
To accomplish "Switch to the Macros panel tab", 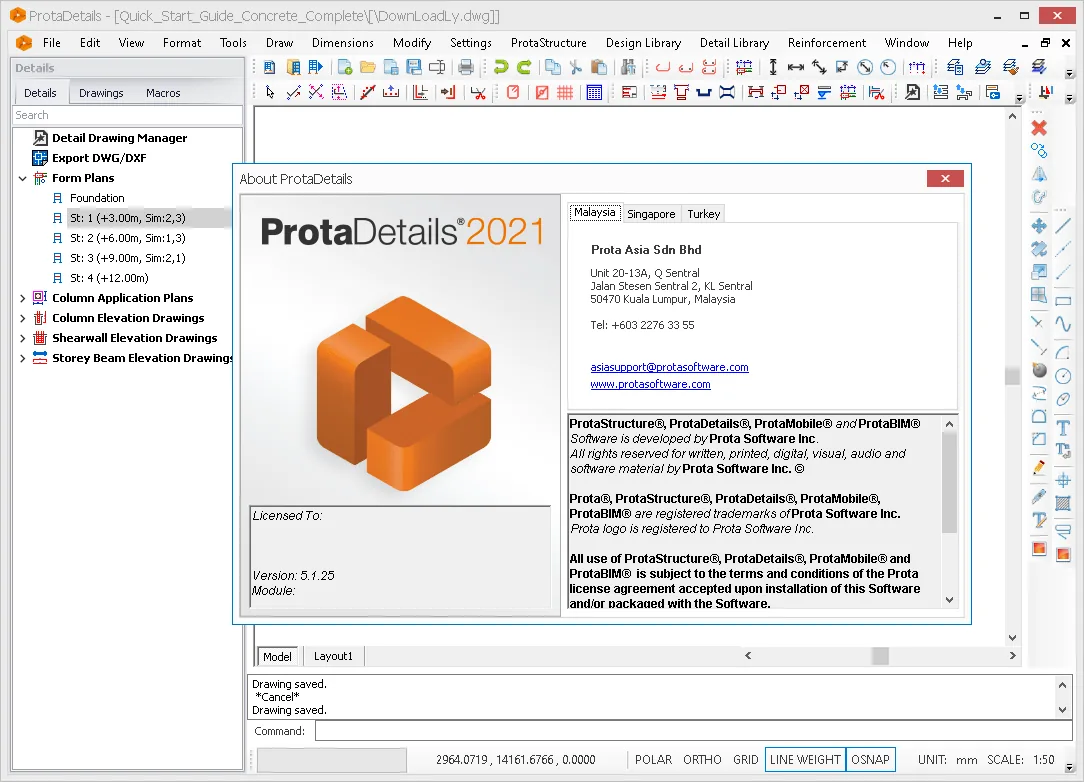I will click(163, 93).
